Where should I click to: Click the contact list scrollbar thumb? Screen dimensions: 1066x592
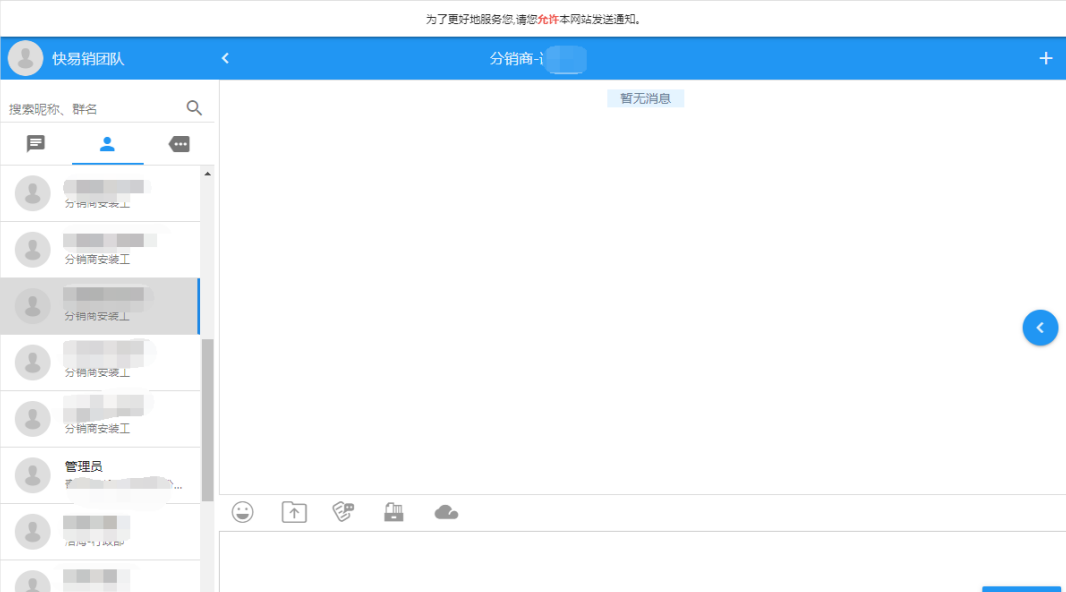click(207, 420)
